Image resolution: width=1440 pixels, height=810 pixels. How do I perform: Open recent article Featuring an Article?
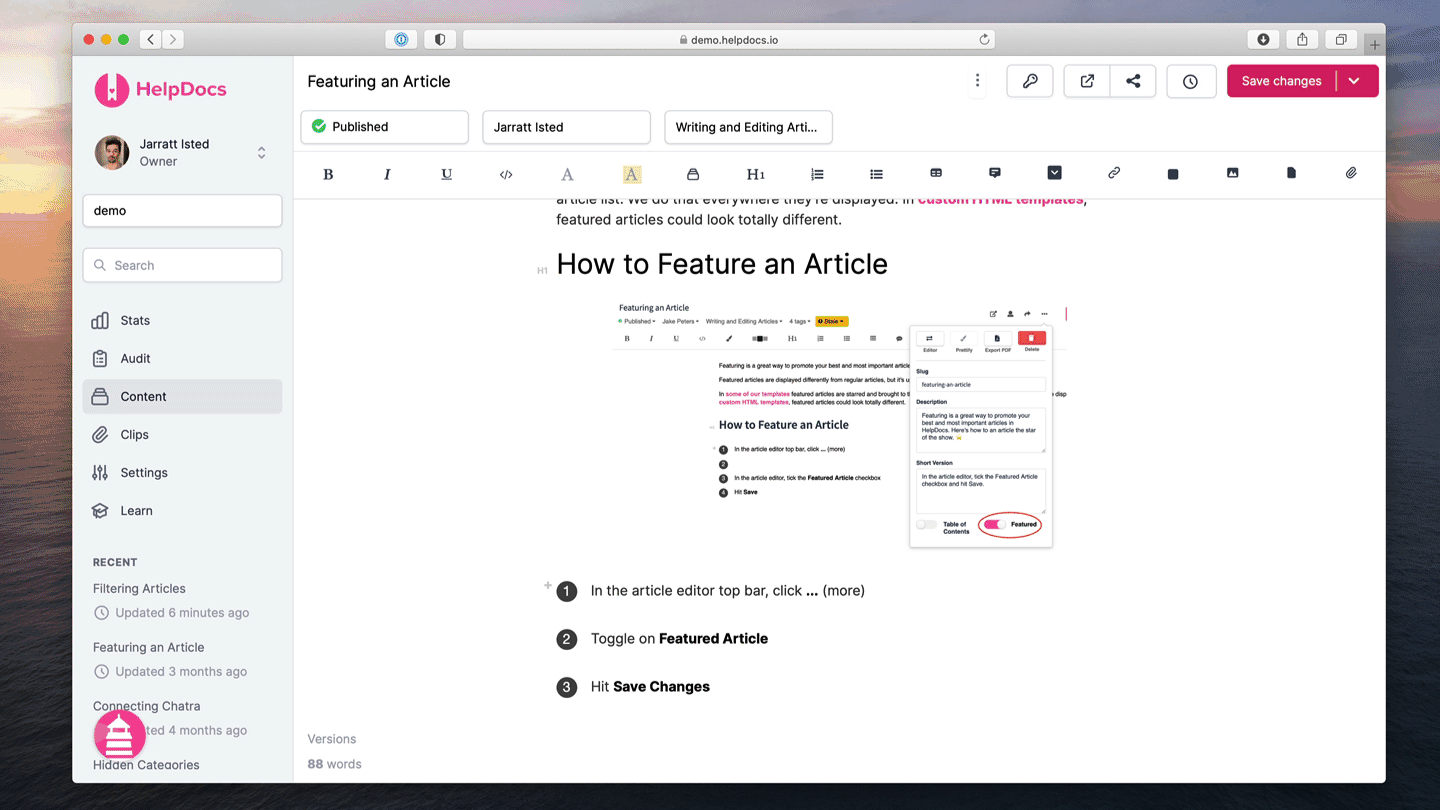(x=148, y=647)
